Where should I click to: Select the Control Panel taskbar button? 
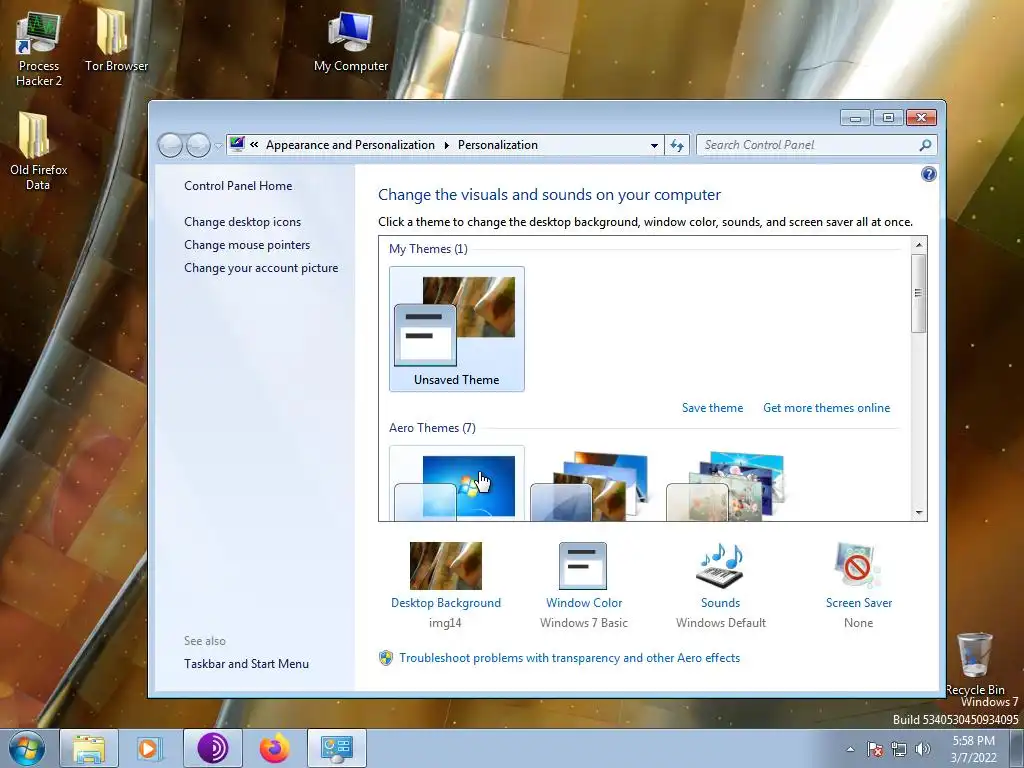(337, 748)
